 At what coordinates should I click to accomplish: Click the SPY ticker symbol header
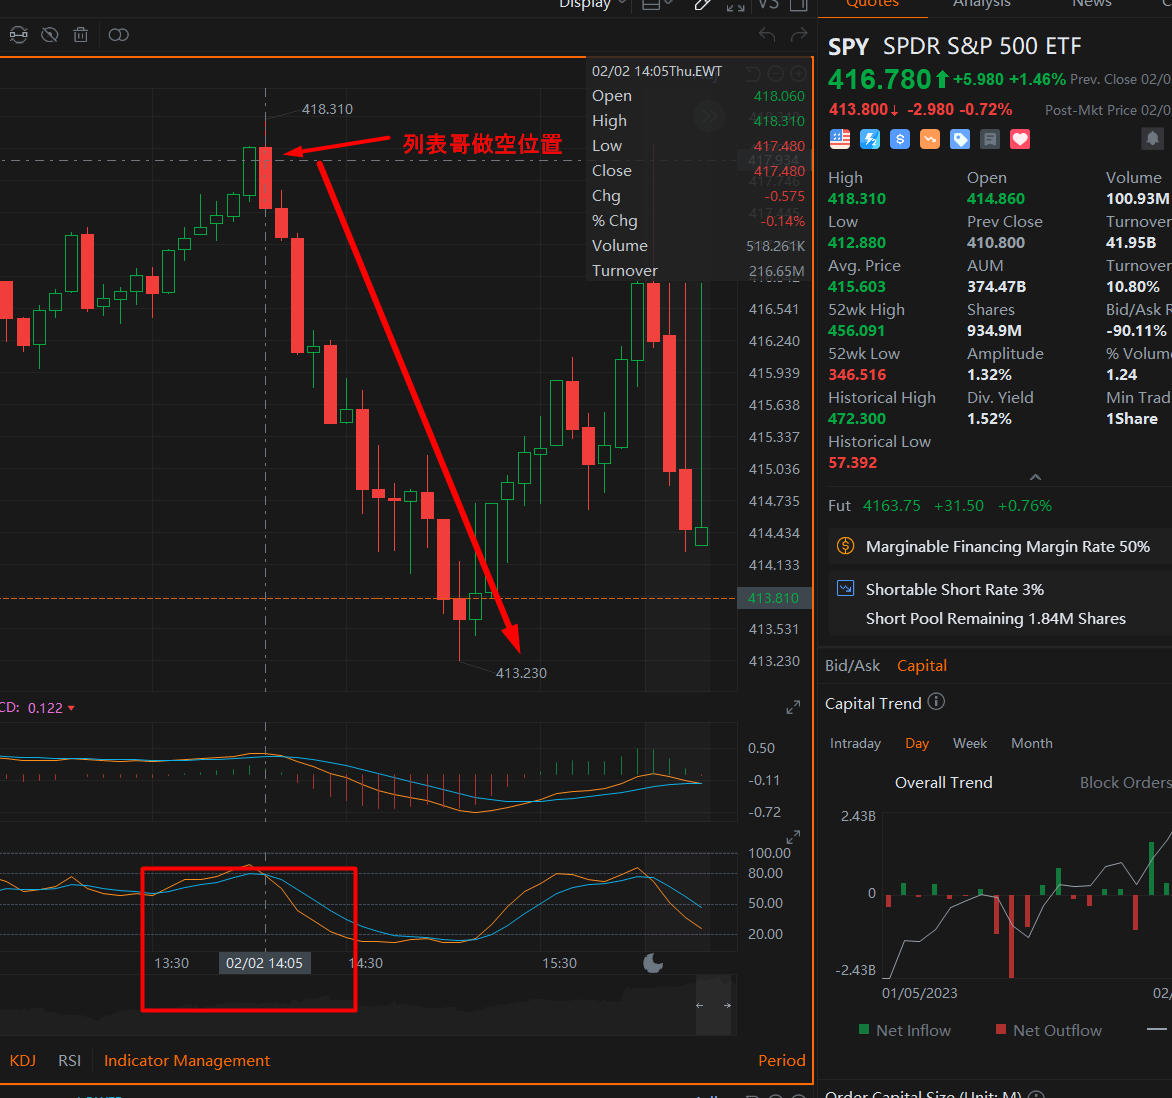point(848,46)
